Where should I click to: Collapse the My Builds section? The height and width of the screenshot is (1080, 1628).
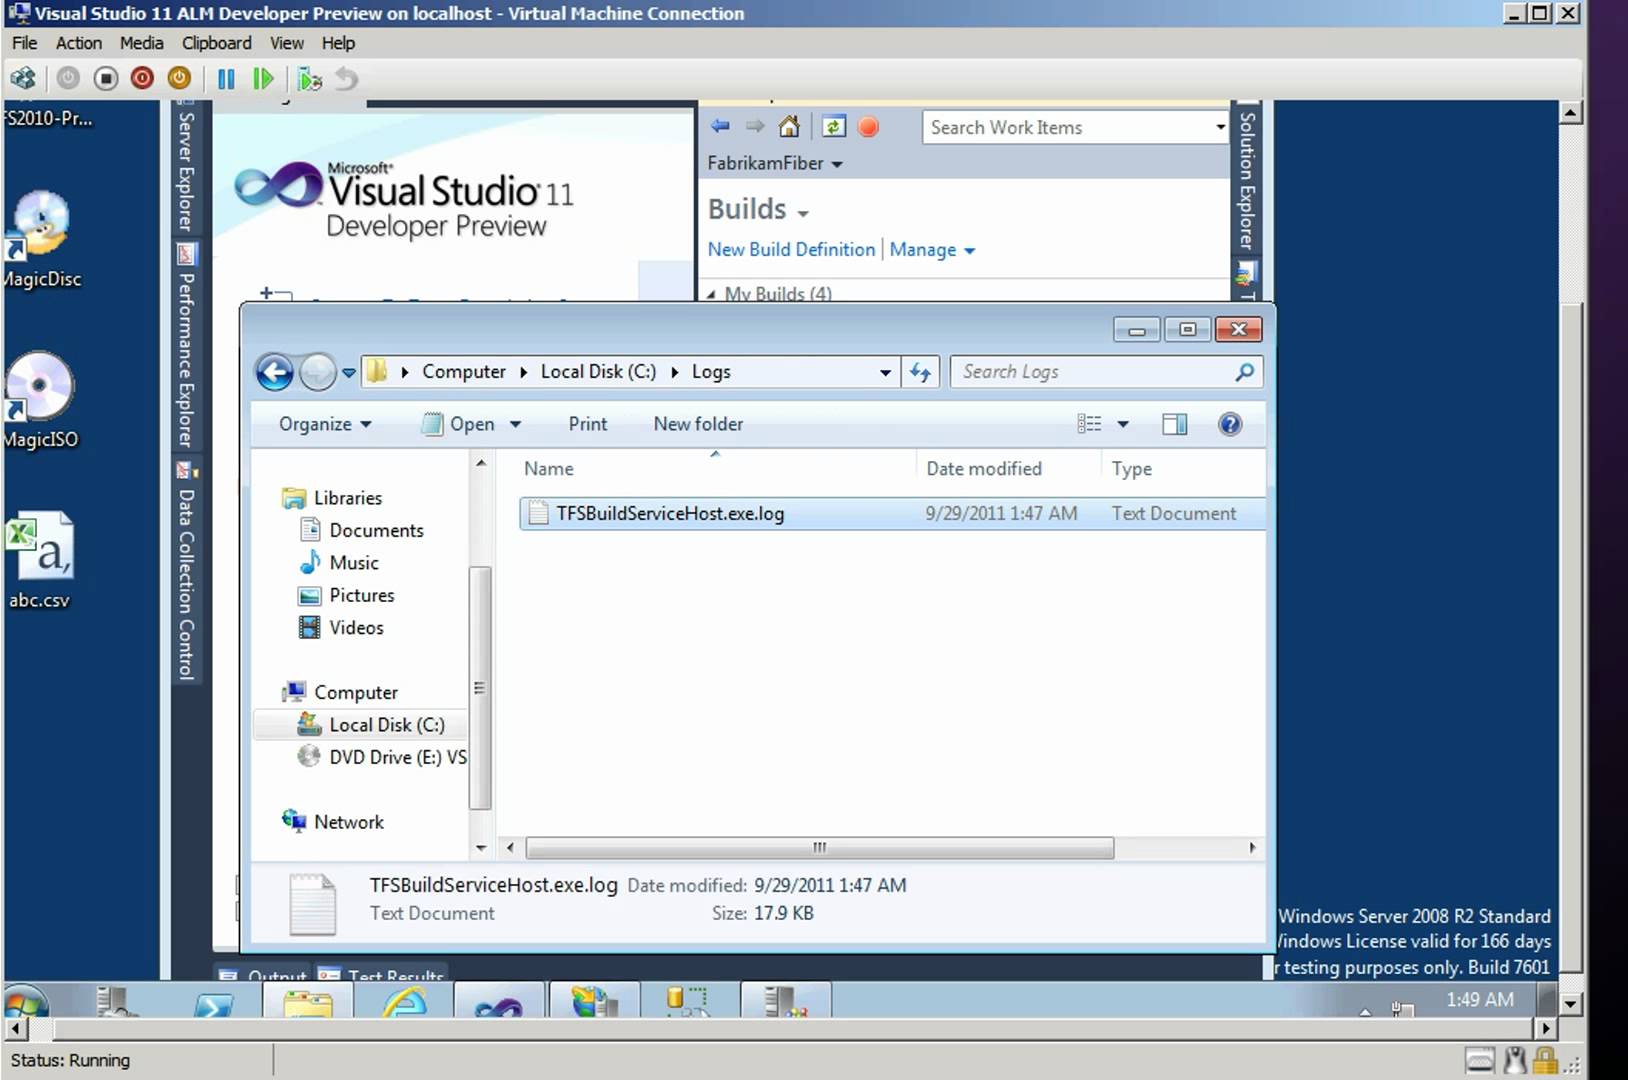(x=711, y=294)
